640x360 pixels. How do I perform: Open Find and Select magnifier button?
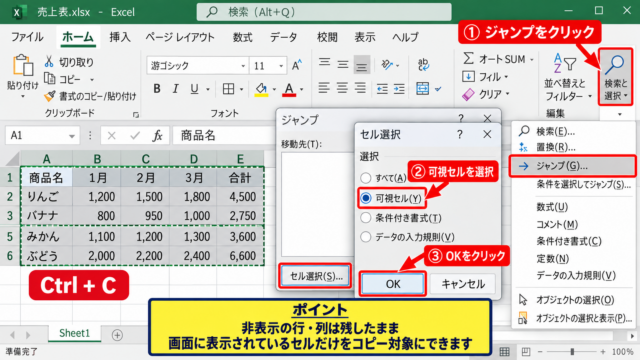tap(616, 77)
